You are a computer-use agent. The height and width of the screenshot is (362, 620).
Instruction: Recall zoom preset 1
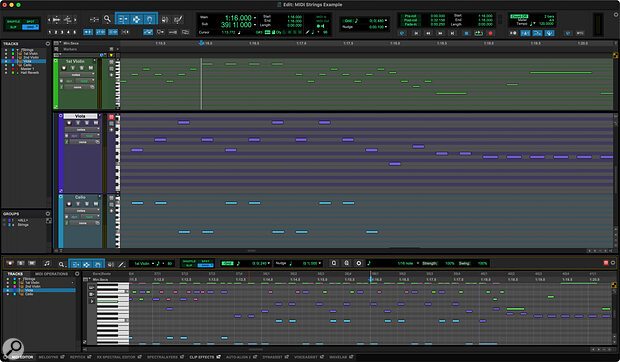point(49,32)
